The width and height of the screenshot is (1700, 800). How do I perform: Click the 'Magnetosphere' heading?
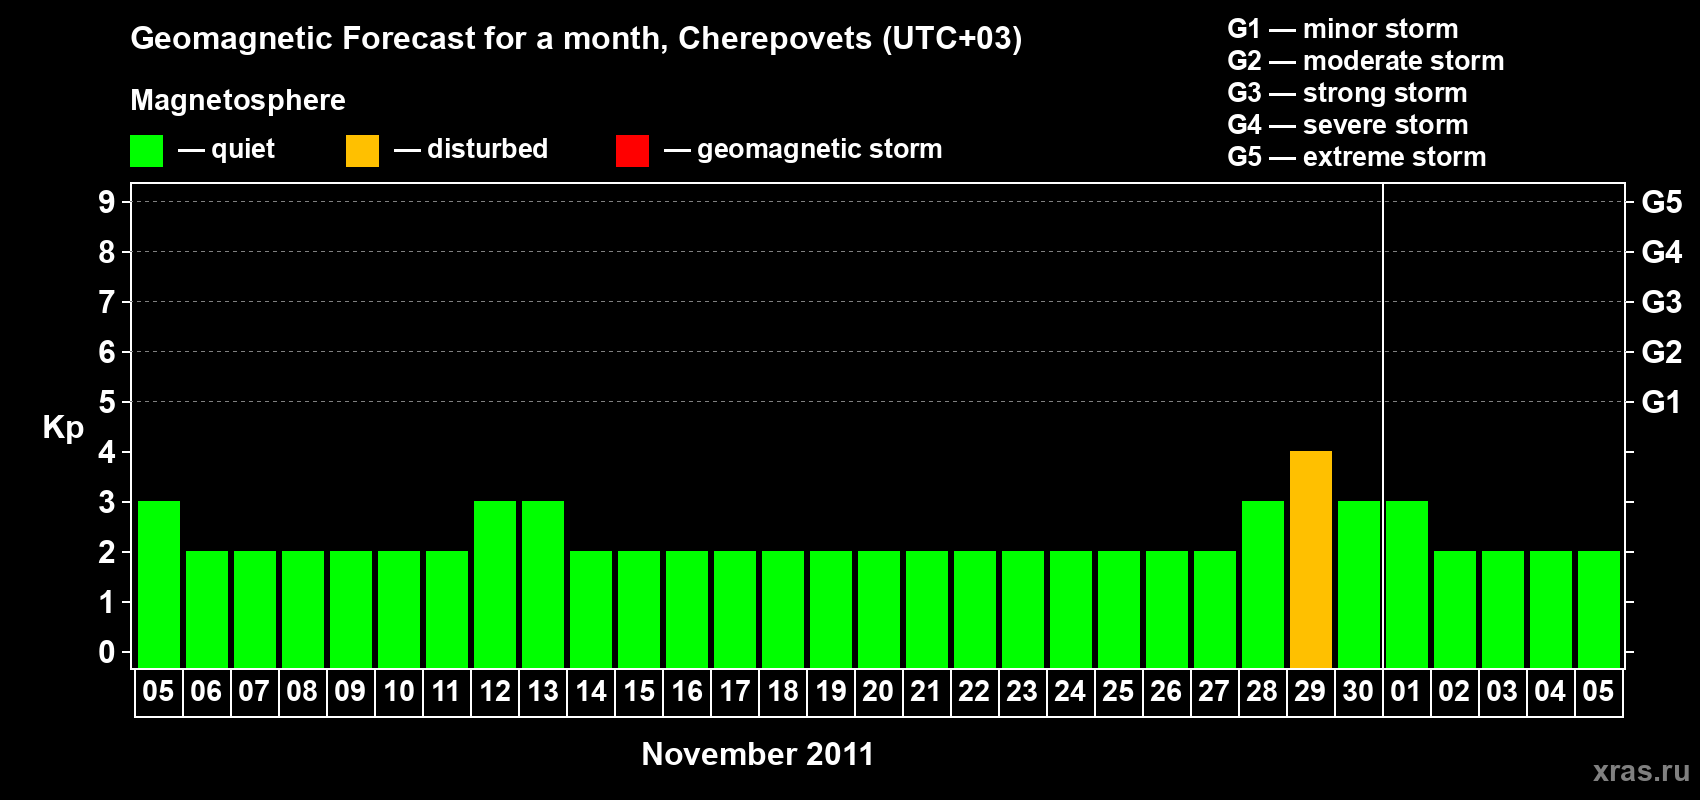[238, 100]
